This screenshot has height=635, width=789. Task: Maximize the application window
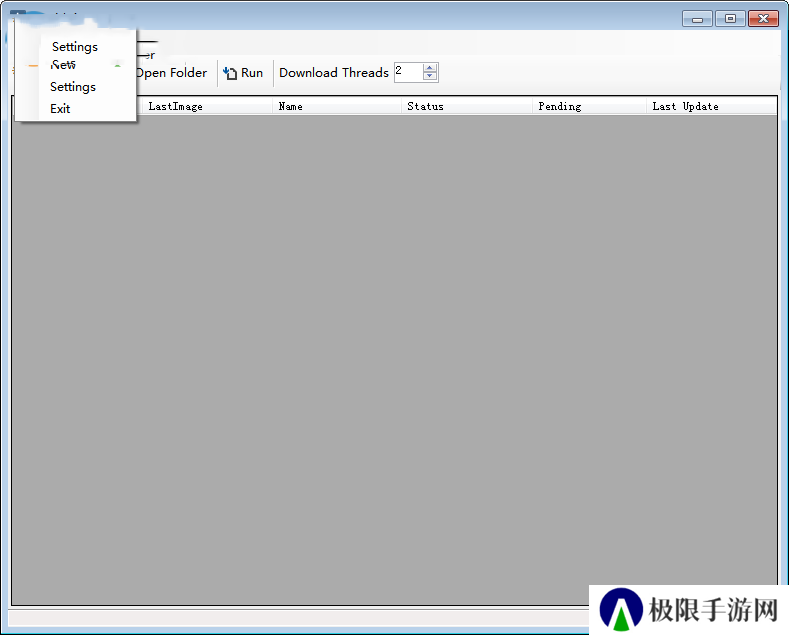click(x=730, y=19)
